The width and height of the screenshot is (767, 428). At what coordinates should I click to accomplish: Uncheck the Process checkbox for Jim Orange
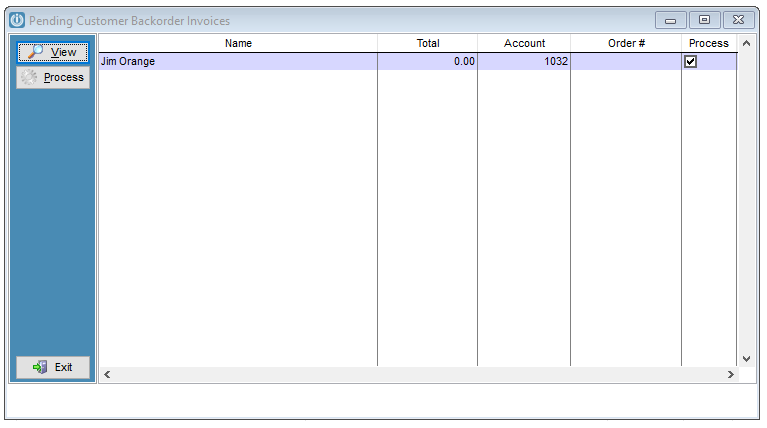point(690,62)
